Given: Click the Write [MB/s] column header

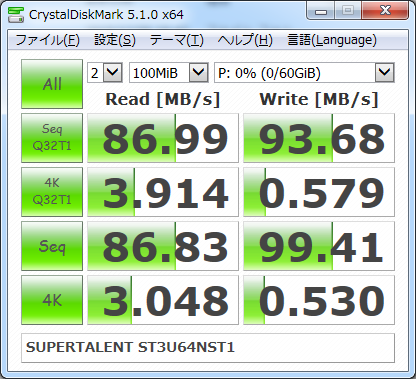Looking at the screenshot, I should (x=319, y=99).
